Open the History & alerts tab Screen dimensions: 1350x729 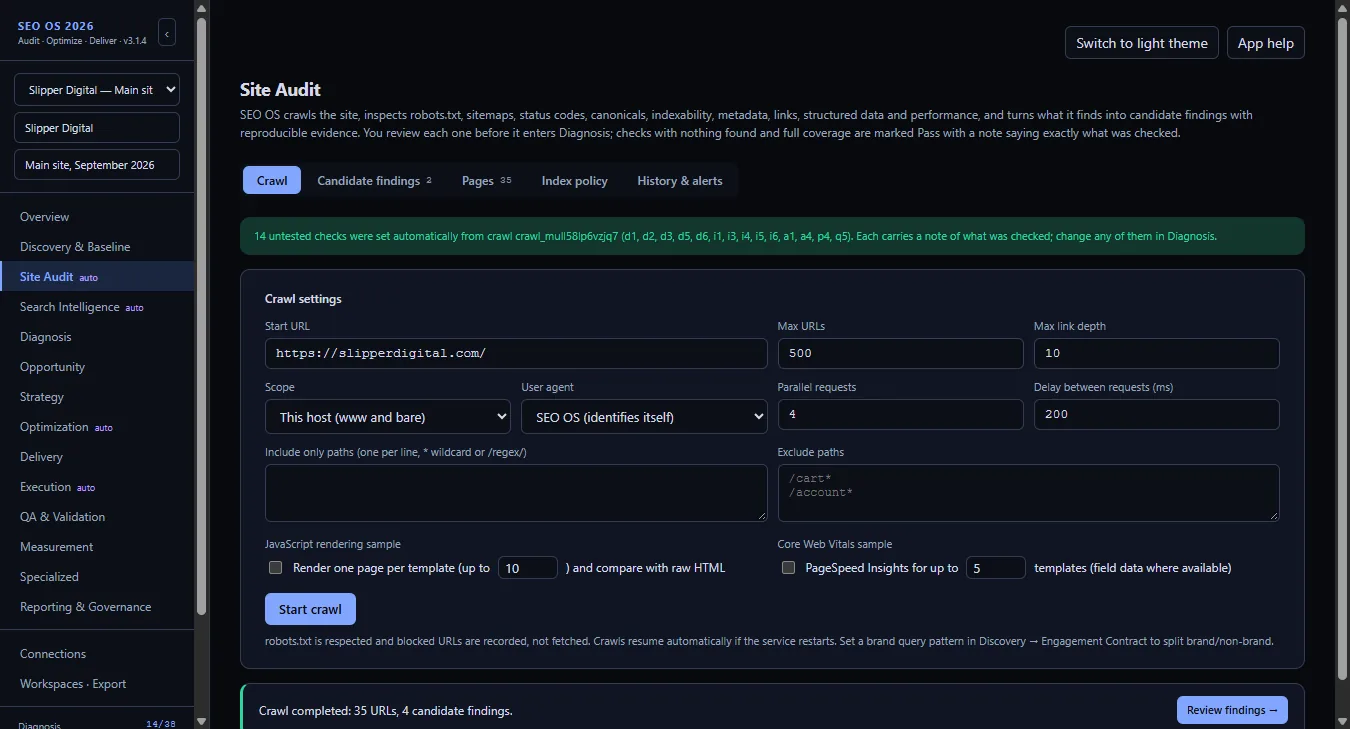[680, 181]
